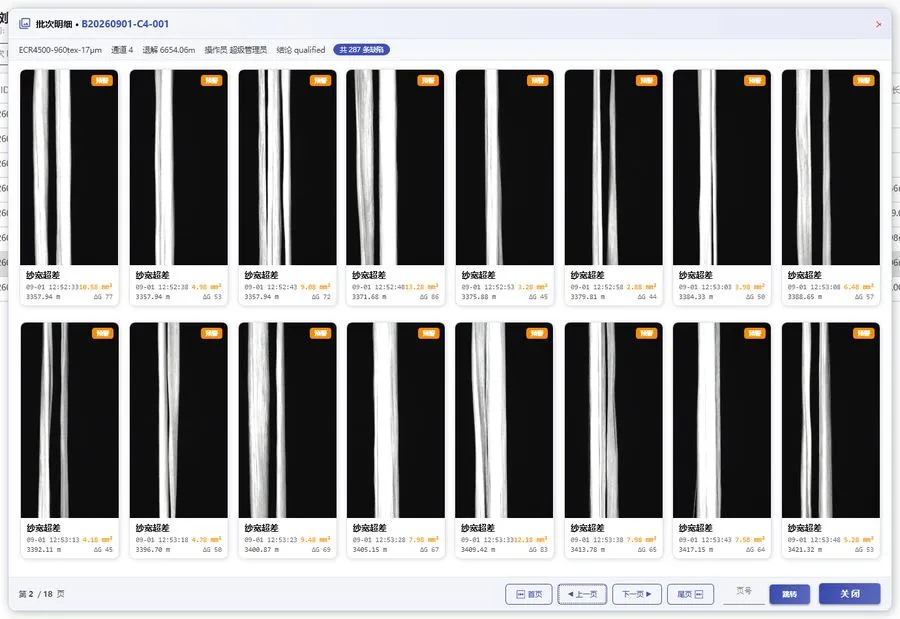
Task: Click the value "ΔG 77" on the 12:52:33 card
Action: tap(103, 297)
